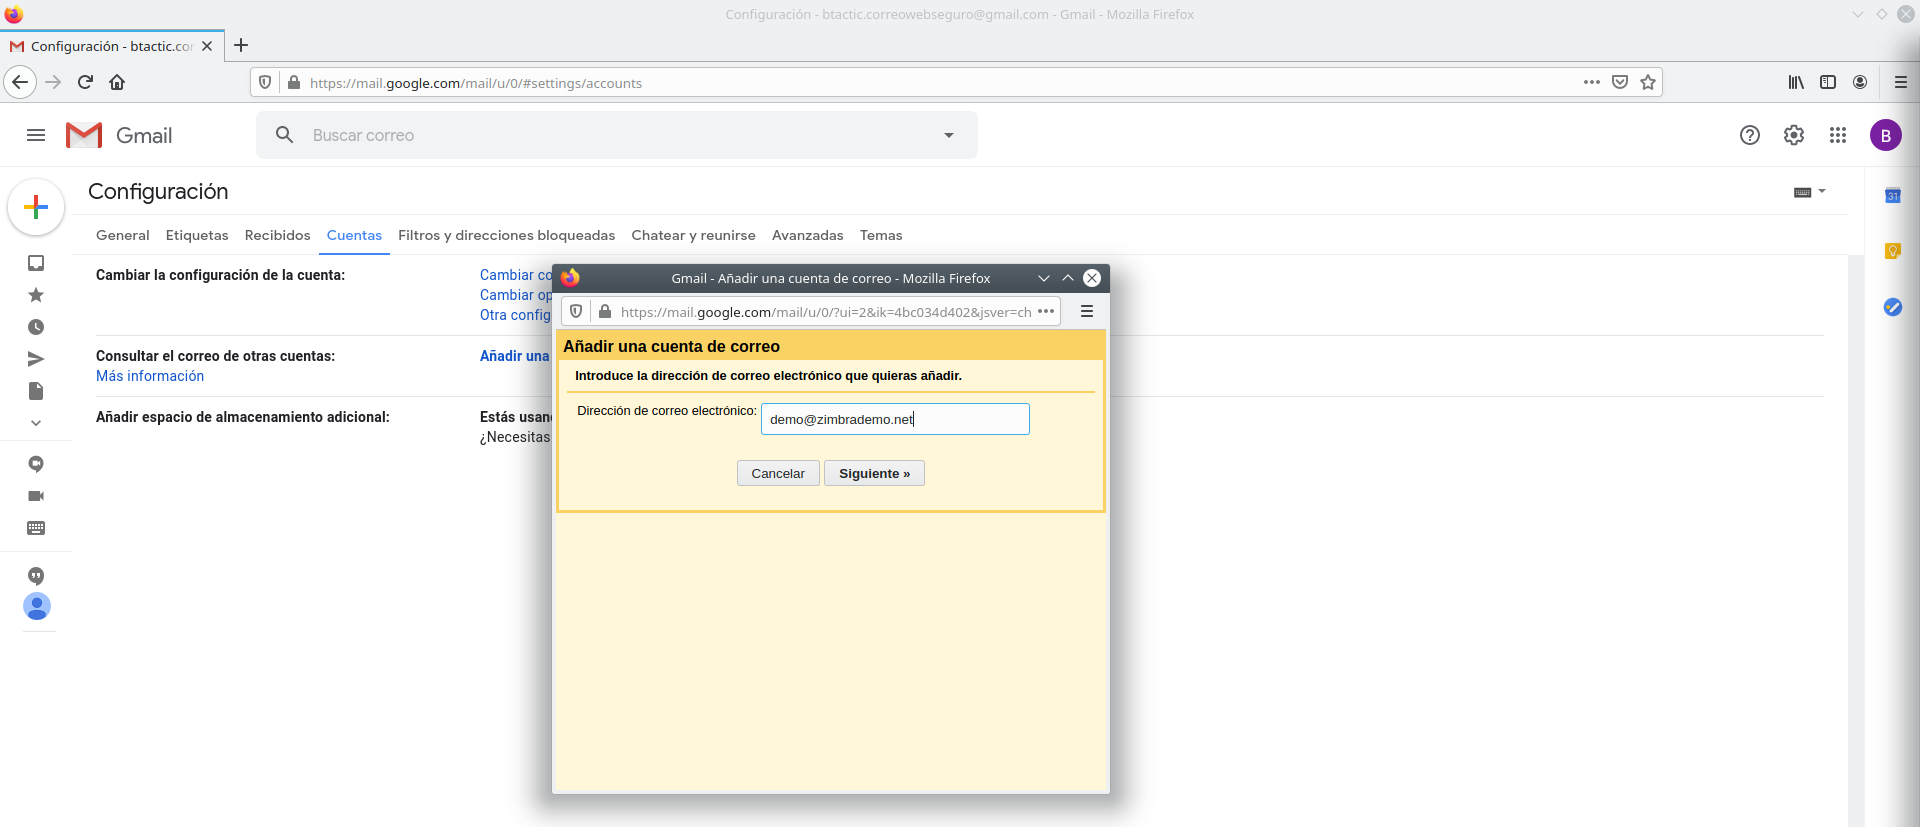
Task: Open Starred messages sidebar icon
Action: pyautogui.click(x=36, y=295)
